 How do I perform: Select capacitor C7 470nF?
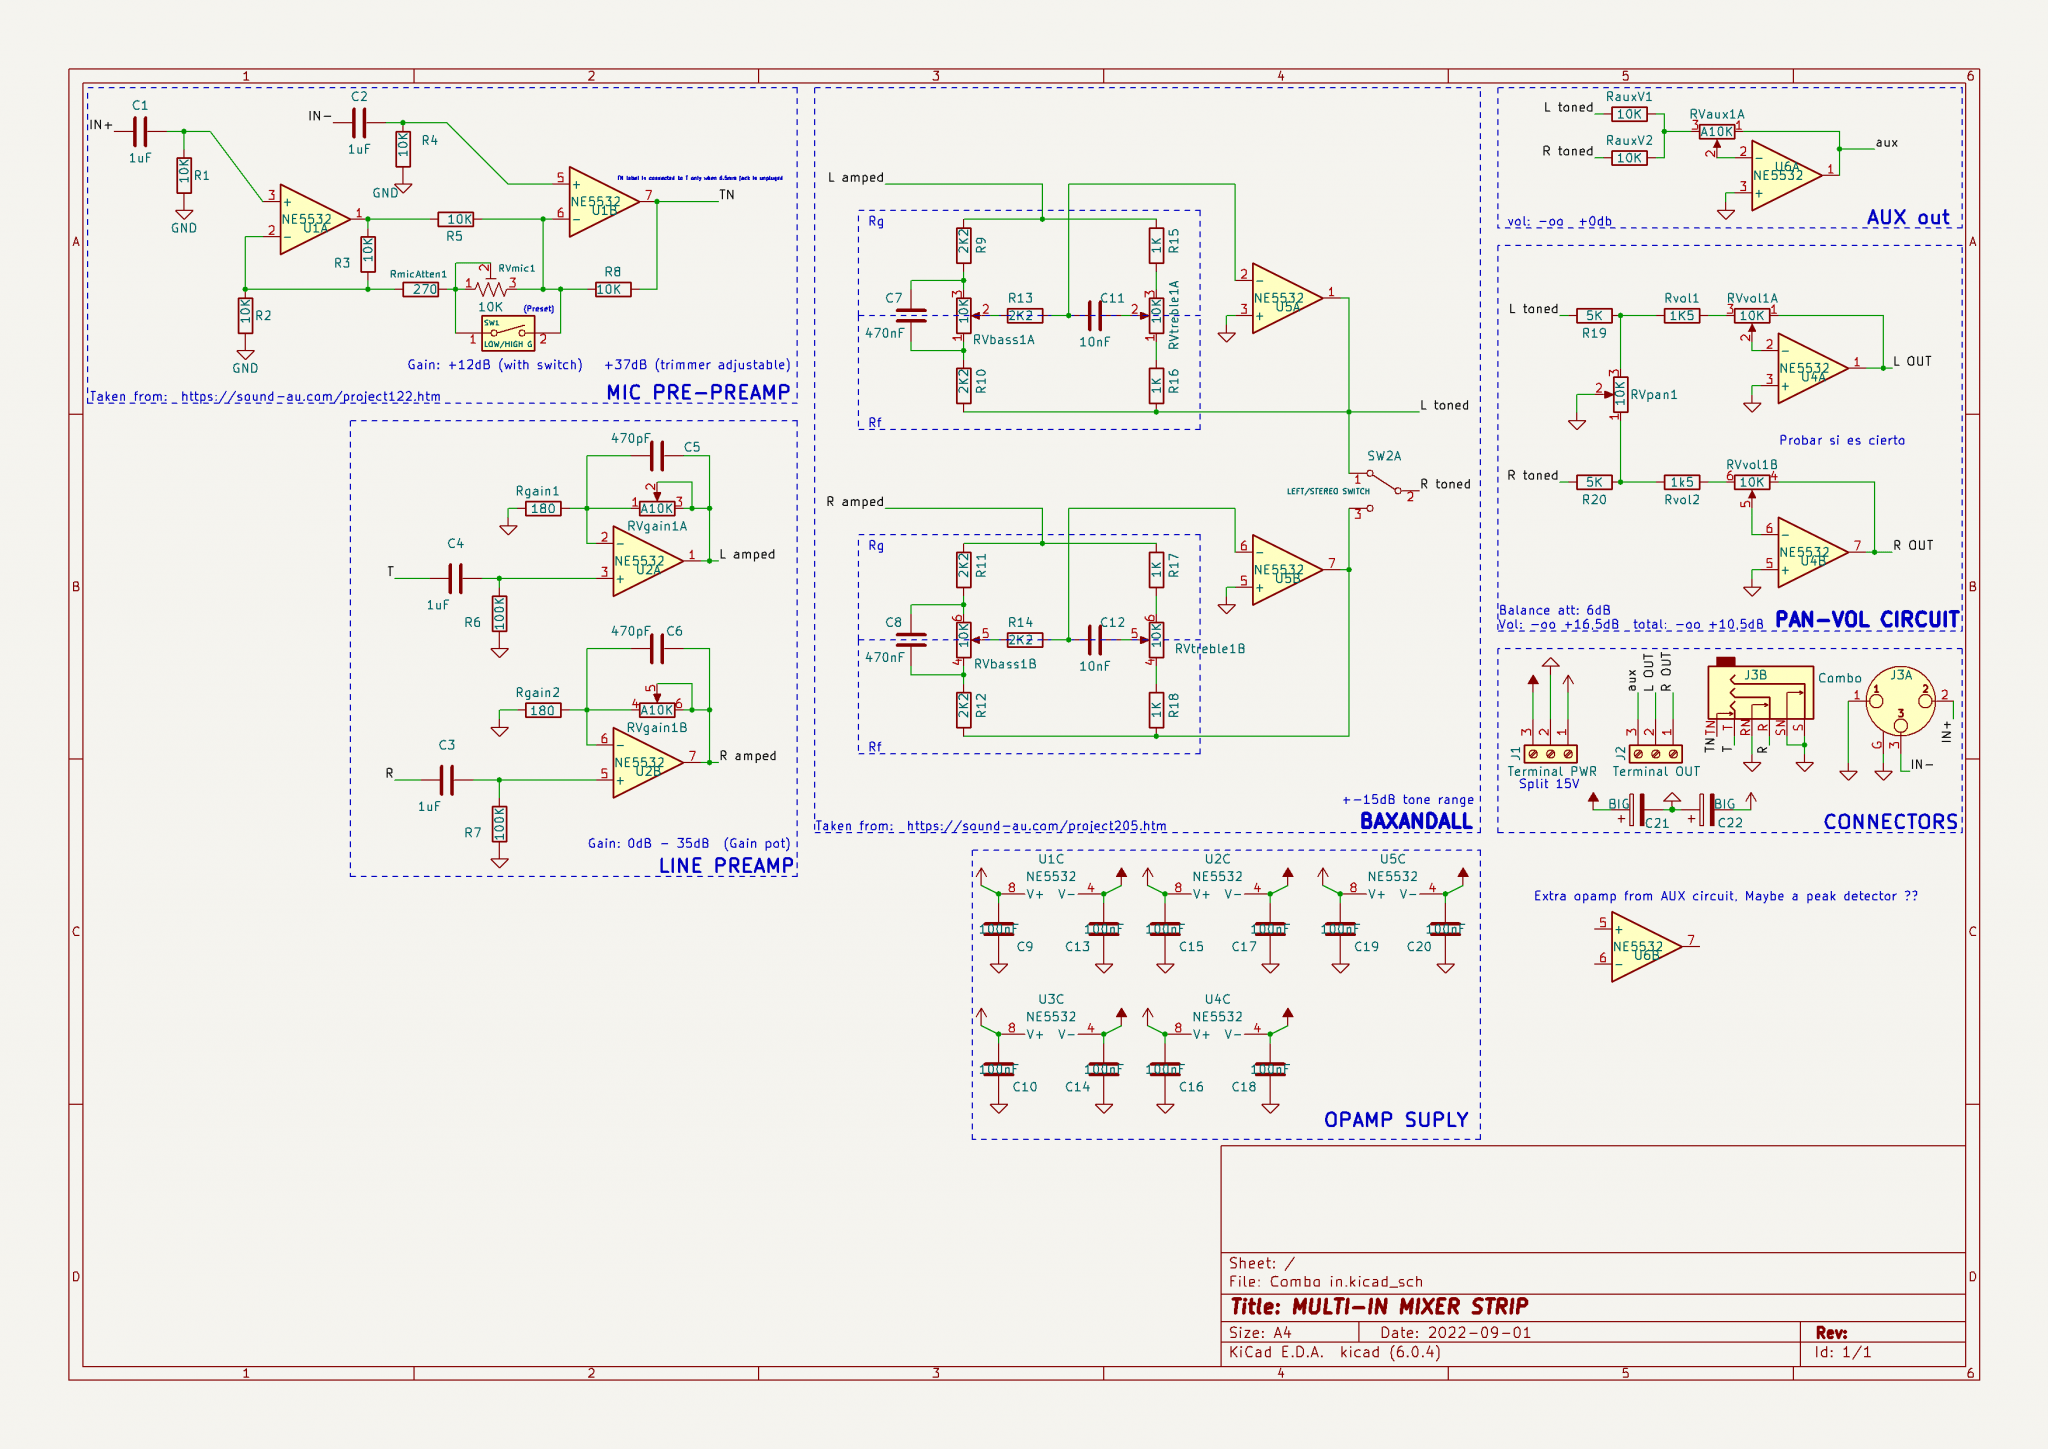coord(911,315)
